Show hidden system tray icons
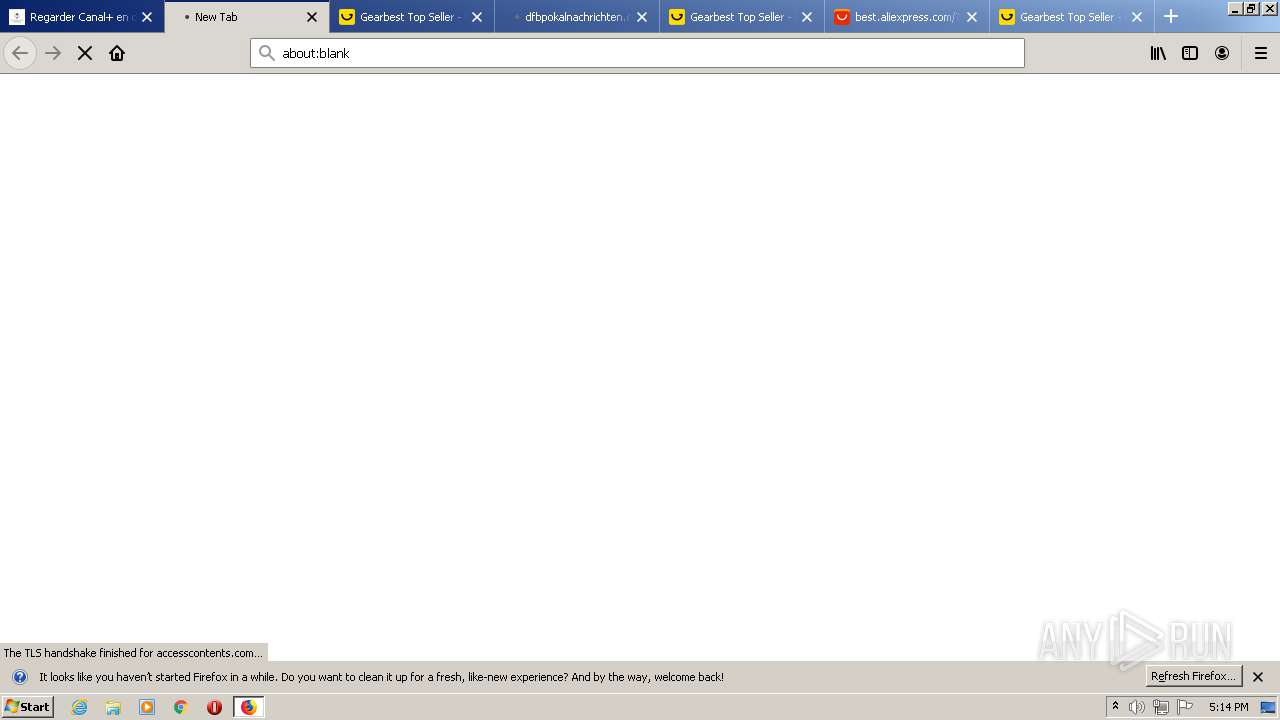Viewport: 1280px width, 720px height. click(x=1115, y=707)
